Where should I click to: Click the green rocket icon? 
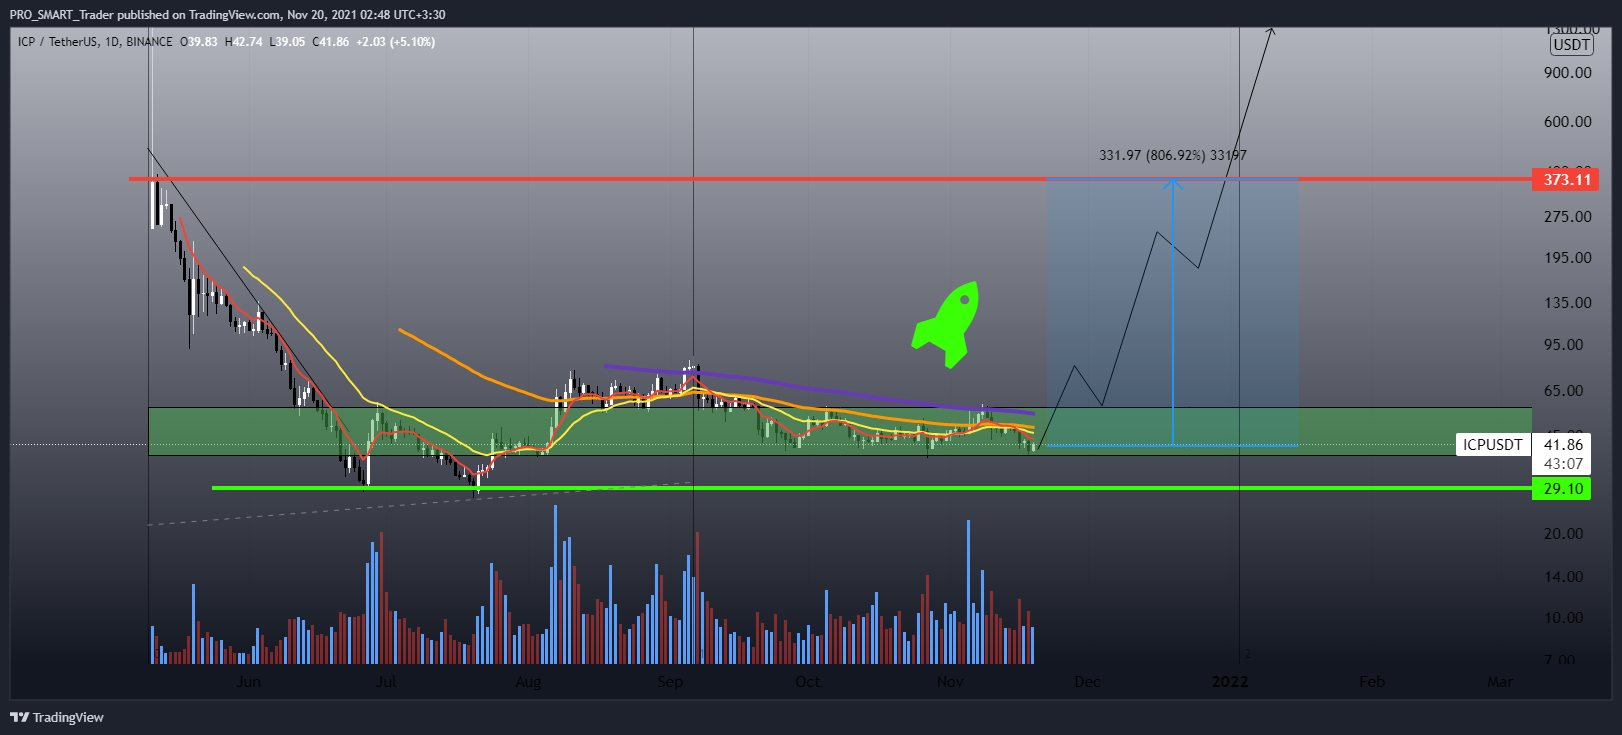point(946,324)
